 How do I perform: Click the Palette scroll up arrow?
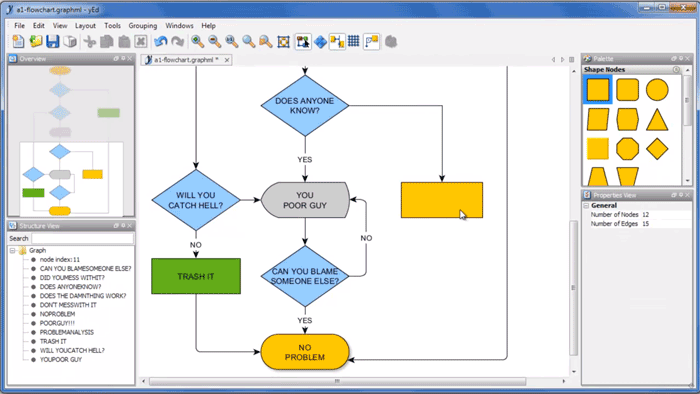click(x=688, y=70)
